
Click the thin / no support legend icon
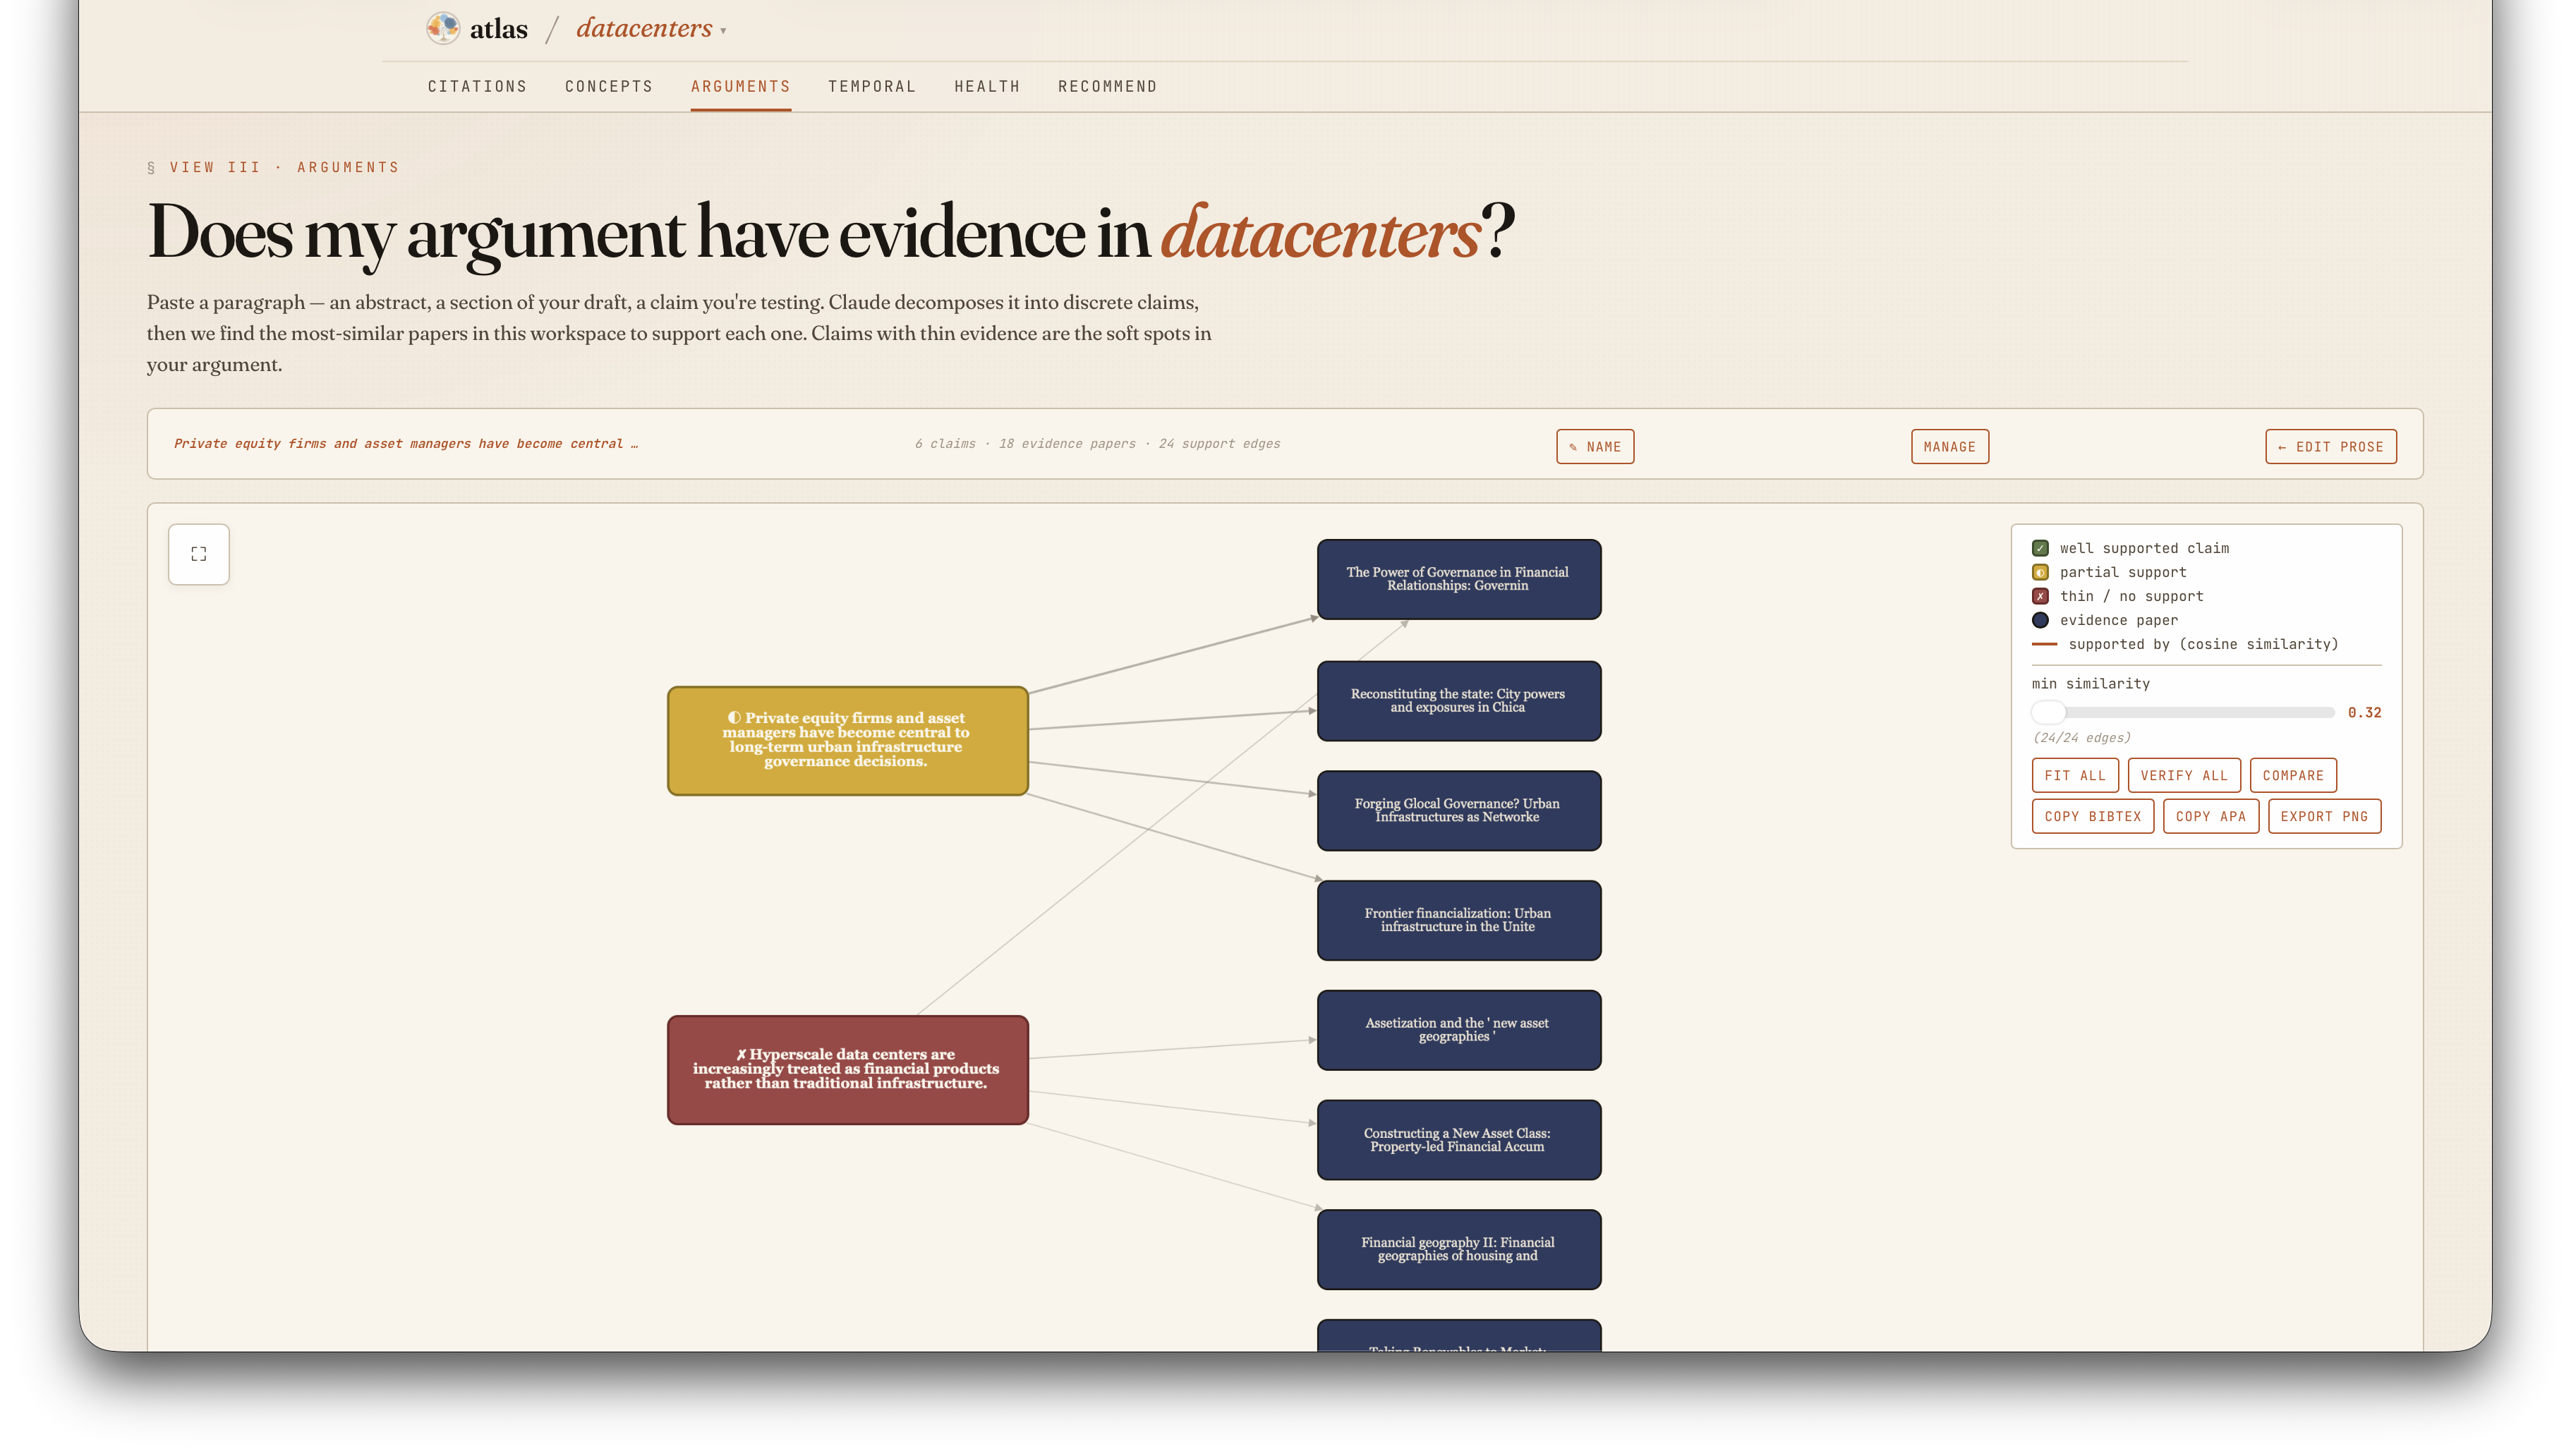click(x=2040, y=596)
